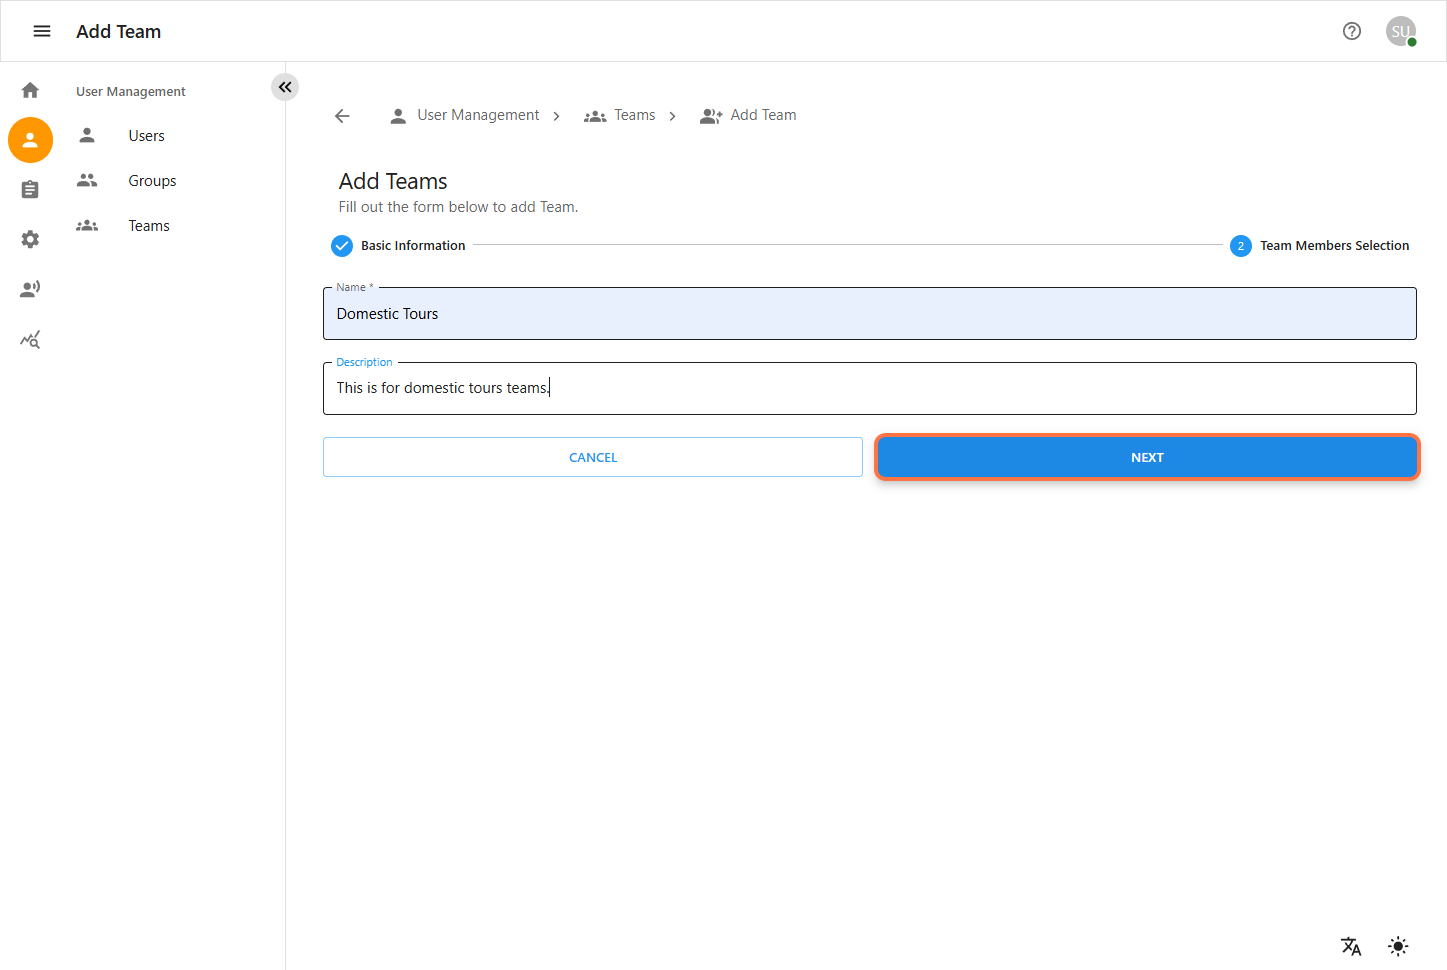Click into the Description text field

tap(869, 388)
